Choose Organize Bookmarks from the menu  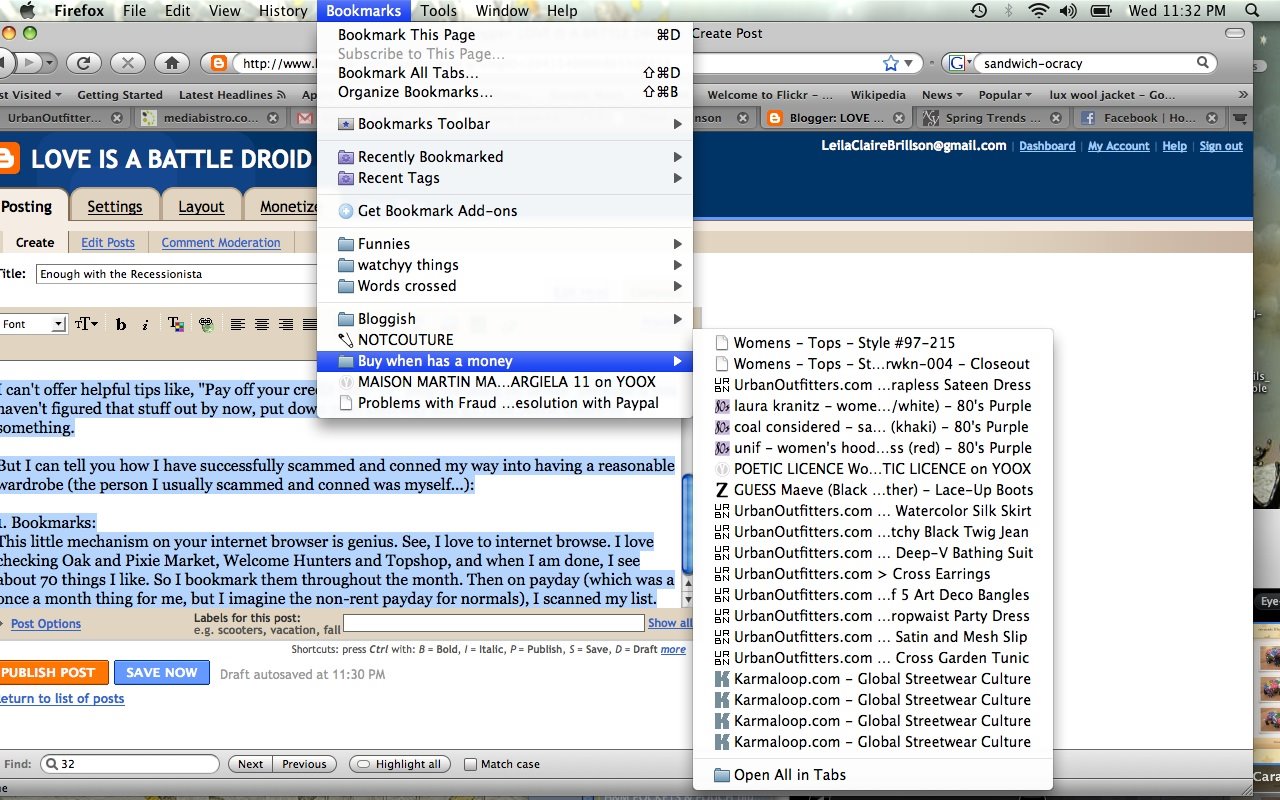tap(504, 92)
